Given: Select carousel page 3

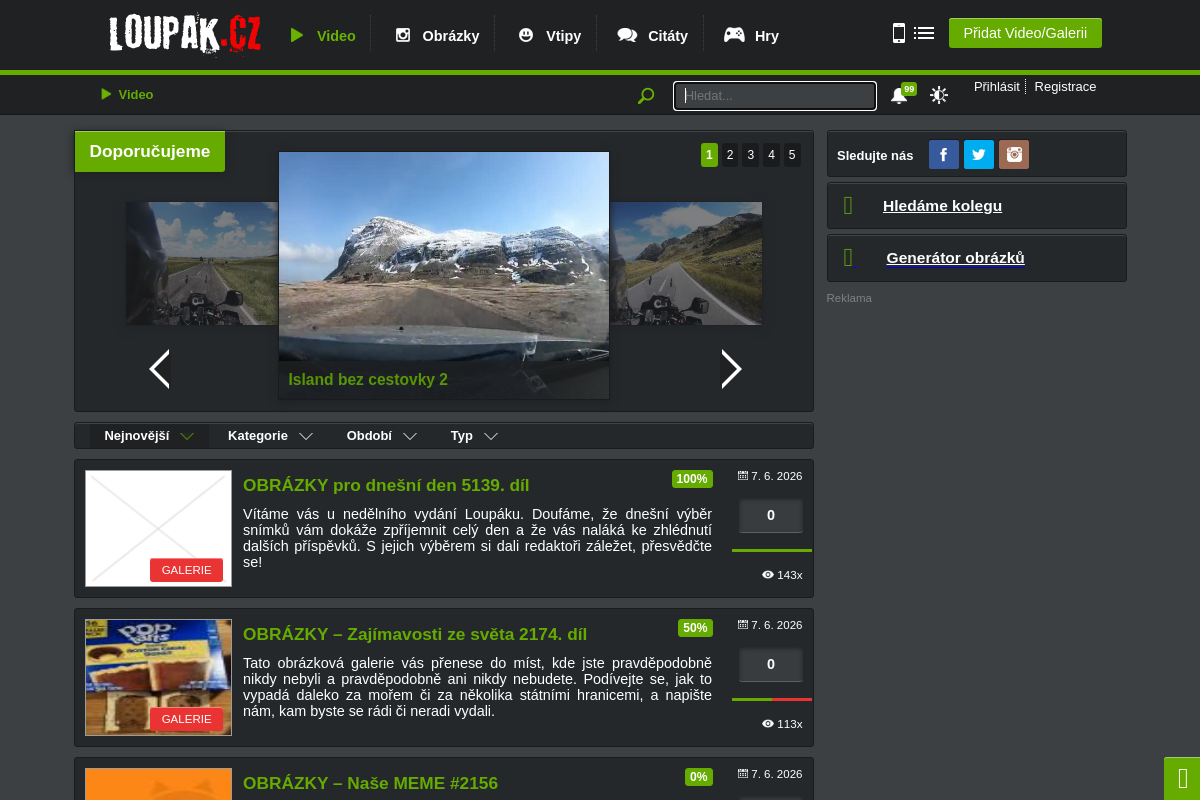Looking at the screenshot, I should [751, 155].
